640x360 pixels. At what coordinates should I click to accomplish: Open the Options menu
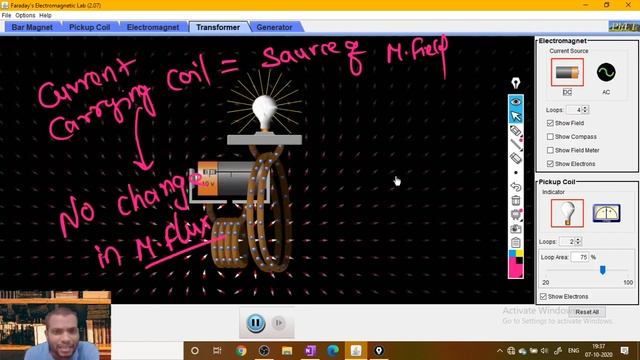point(25,15)
